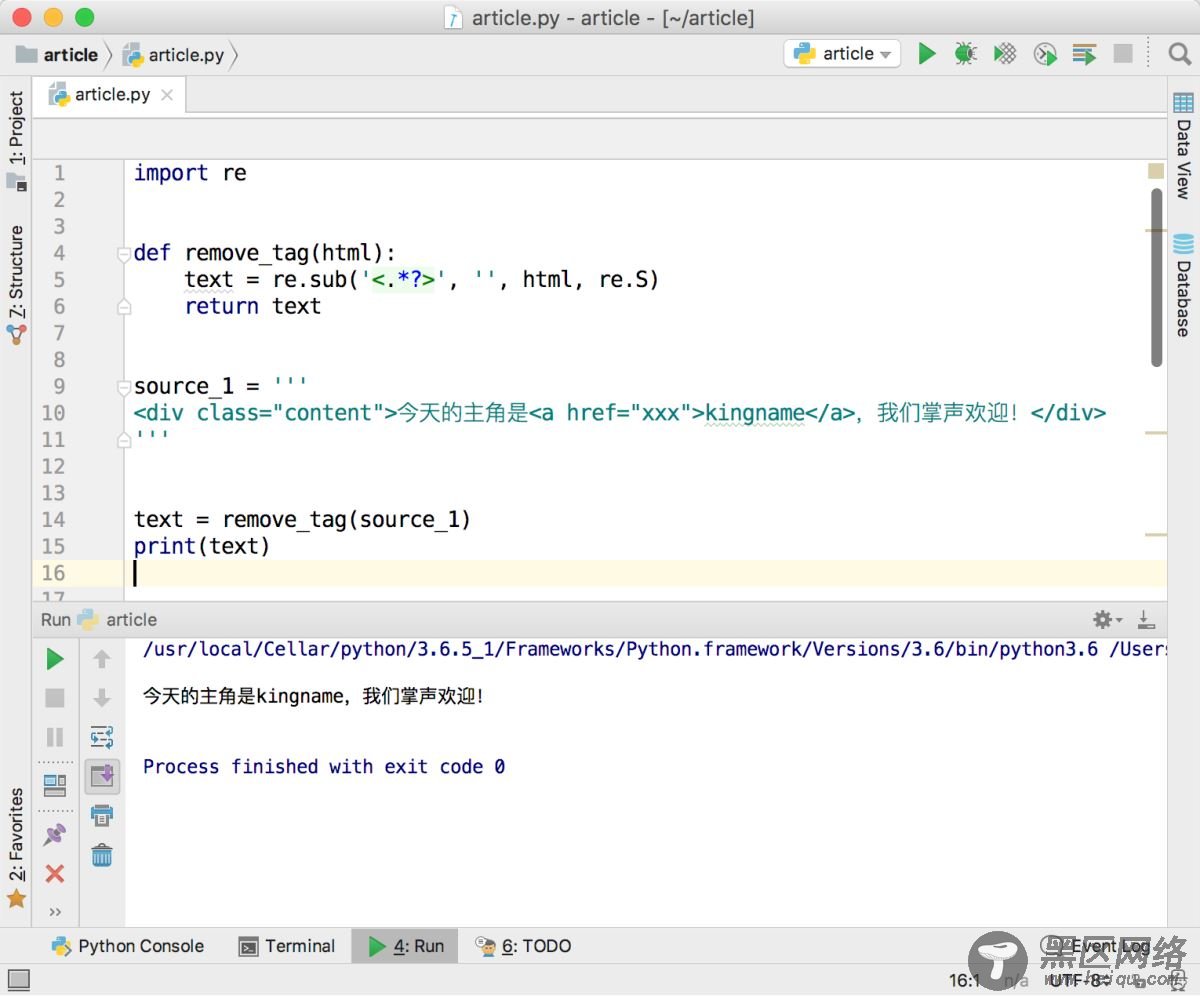Viewport: 1200px width, 996px height.
Task: Run article with coverage
Action: pos(1005,54)
